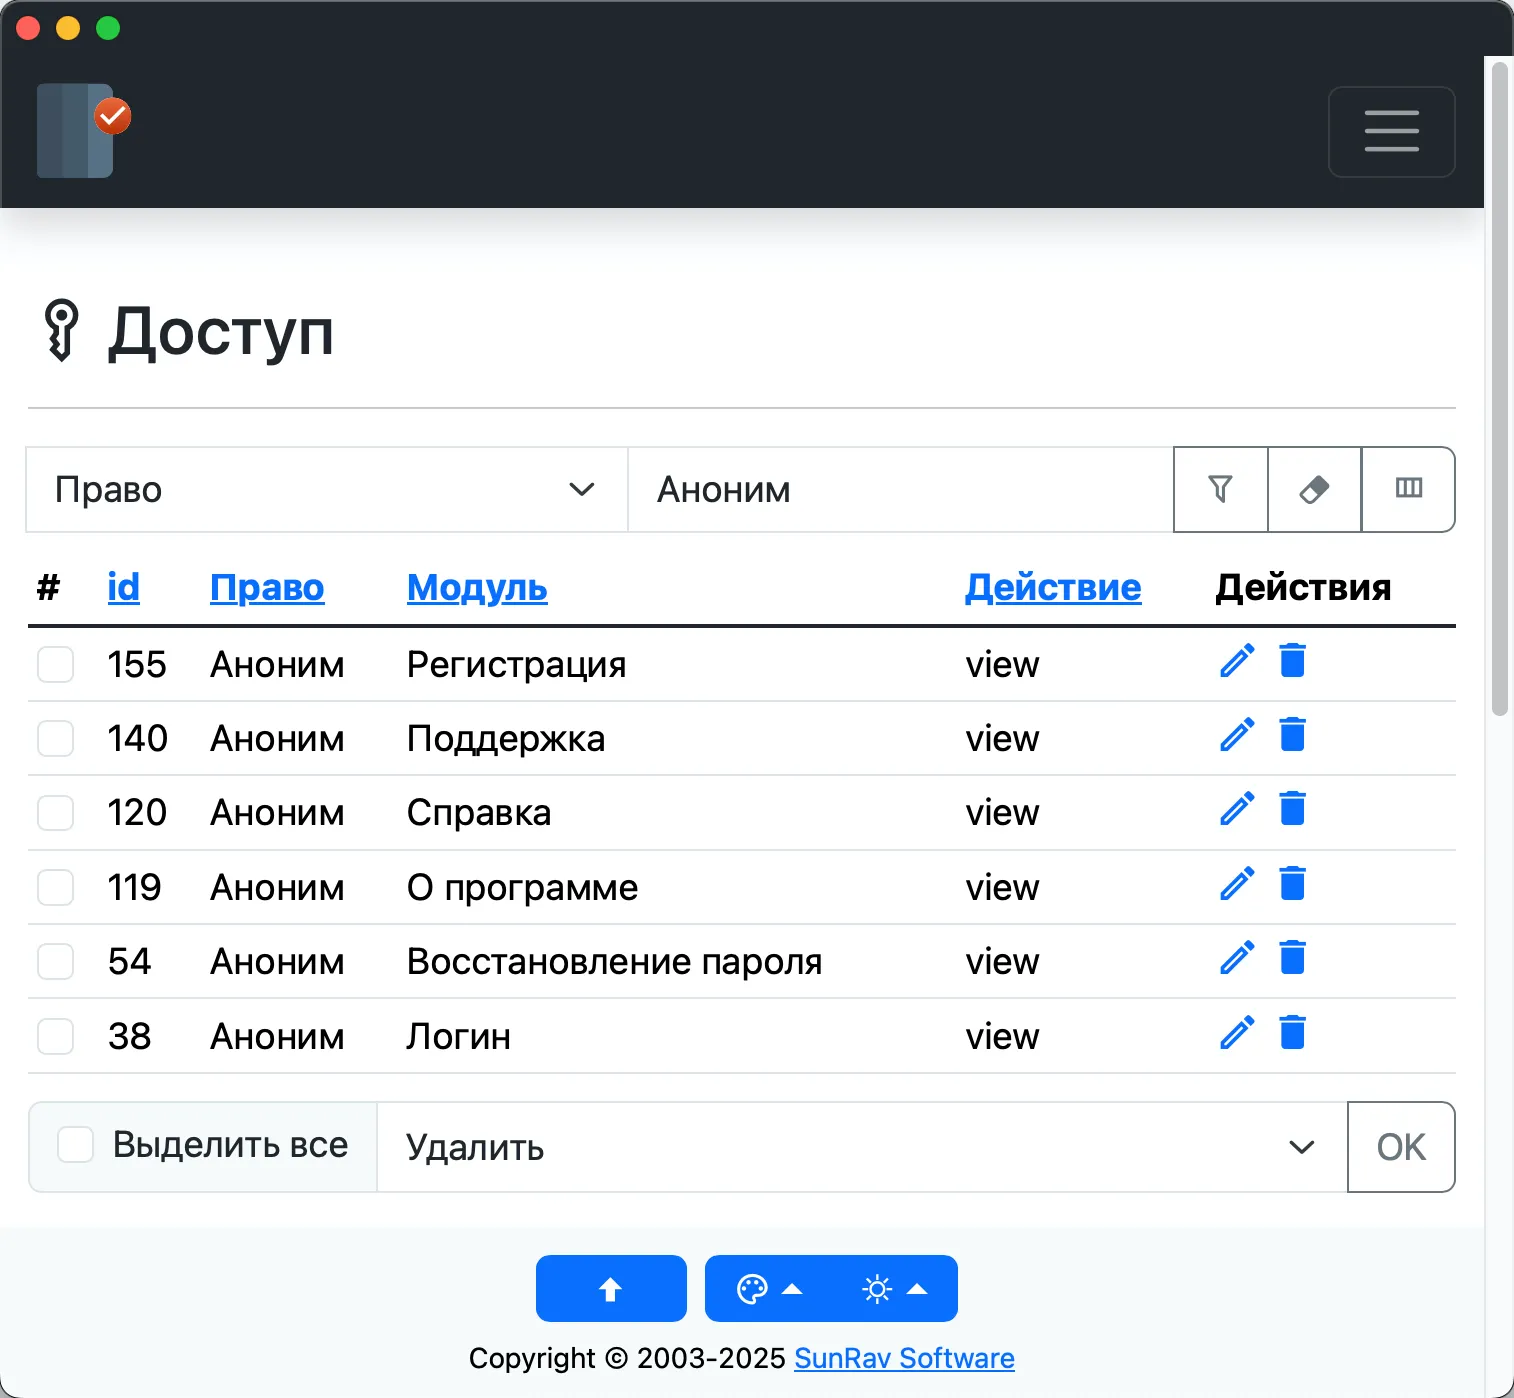1514x1398 pixels.
Task: Edit row 140 Поддержка with pencil icon
Action: pyautogui.click(x=1237, y=735)
